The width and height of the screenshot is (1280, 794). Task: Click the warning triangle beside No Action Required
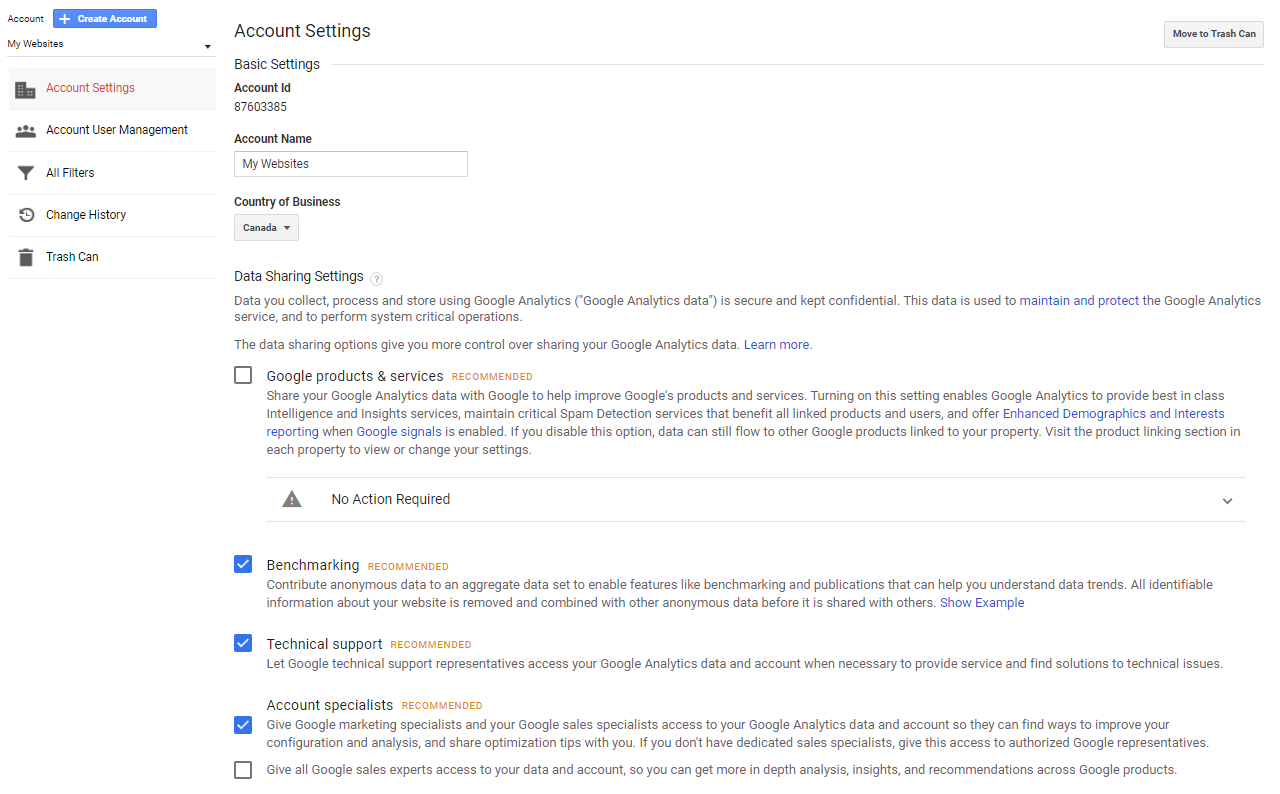(292, 499)
